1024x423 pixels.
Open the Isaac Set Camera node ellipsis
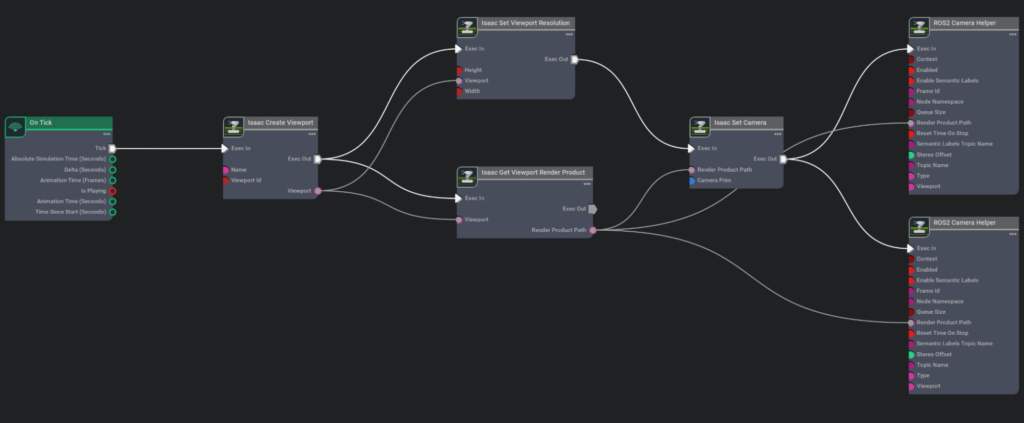point(777,134)
